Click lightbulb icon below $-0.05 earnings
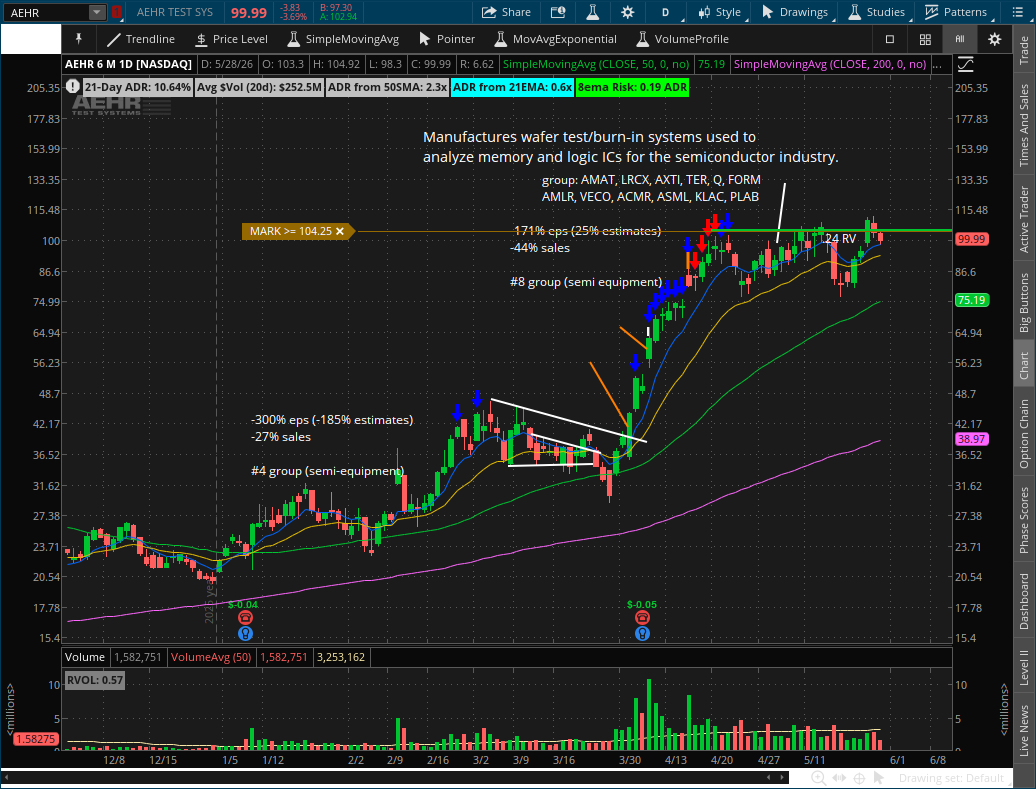 (x=642, y=634)
